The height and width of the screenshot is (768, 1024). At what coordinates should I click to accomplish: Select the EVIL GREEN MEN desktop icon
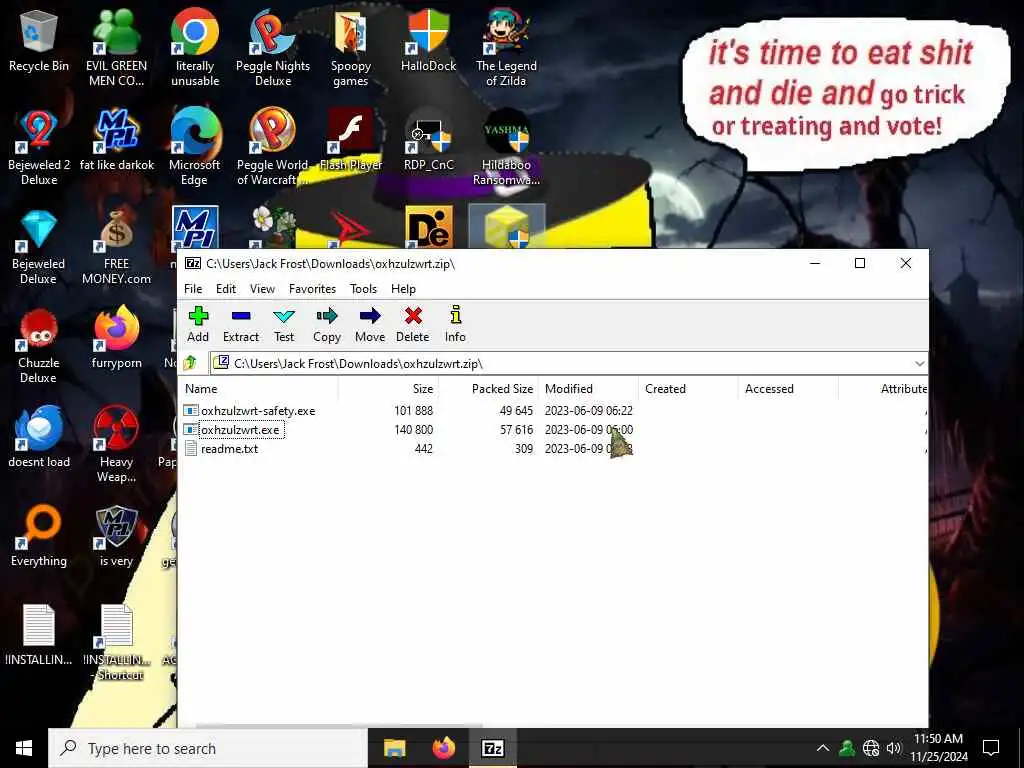coord(116,48)
